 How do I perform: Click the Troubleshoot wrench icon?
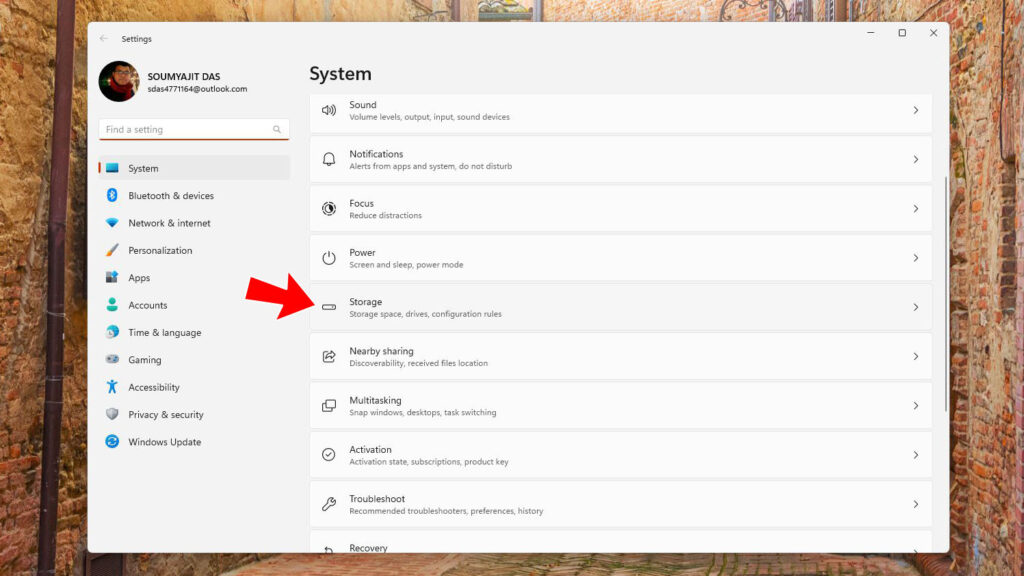pos(328,504)
